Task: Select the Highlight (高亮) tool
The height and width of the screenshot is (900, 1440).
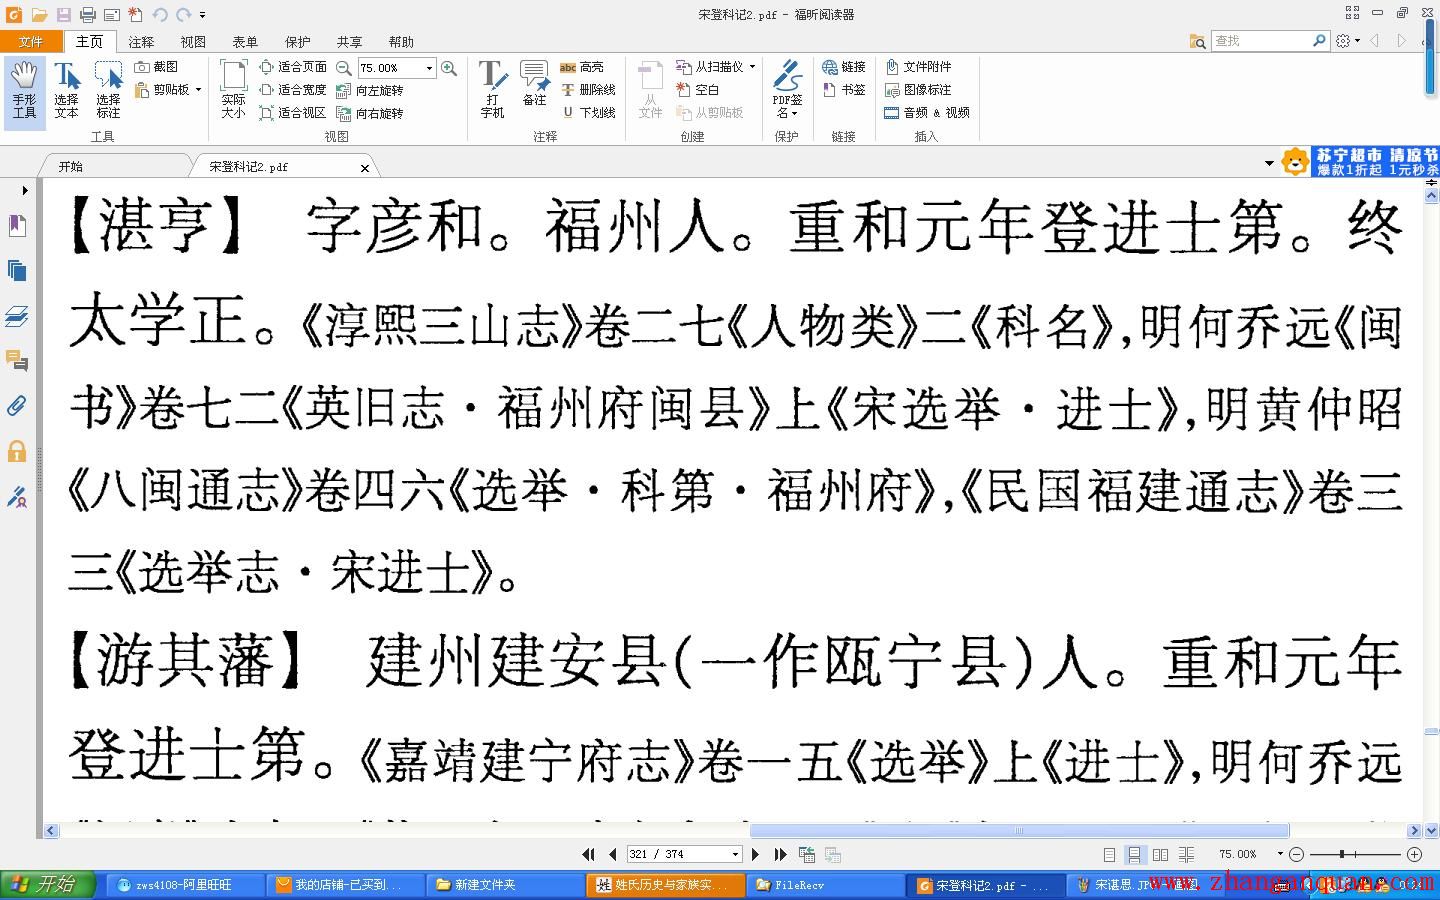Action: coord(581,67)
